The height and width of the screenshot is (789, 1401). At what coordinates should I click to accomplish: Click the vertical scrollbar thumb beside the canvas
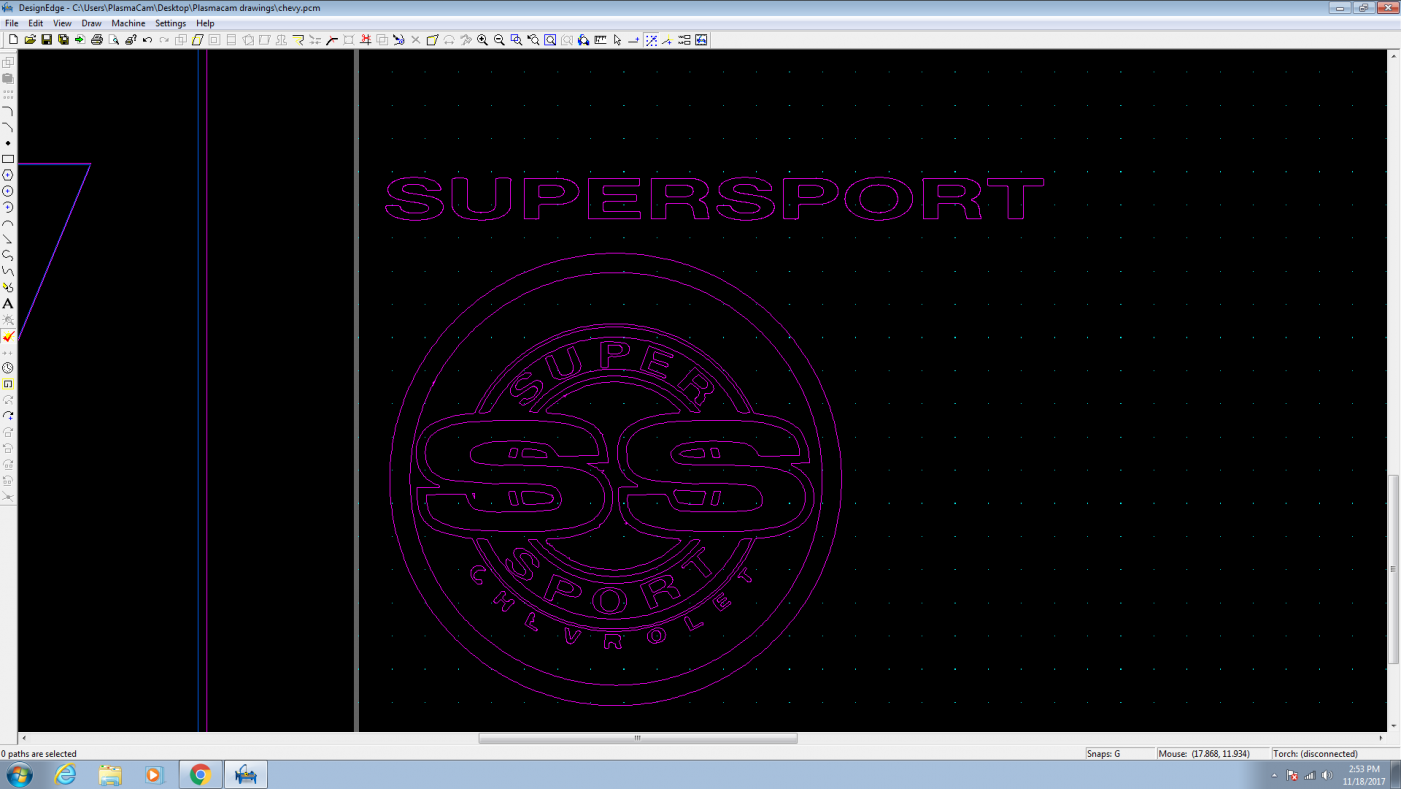pos(1394,569)
